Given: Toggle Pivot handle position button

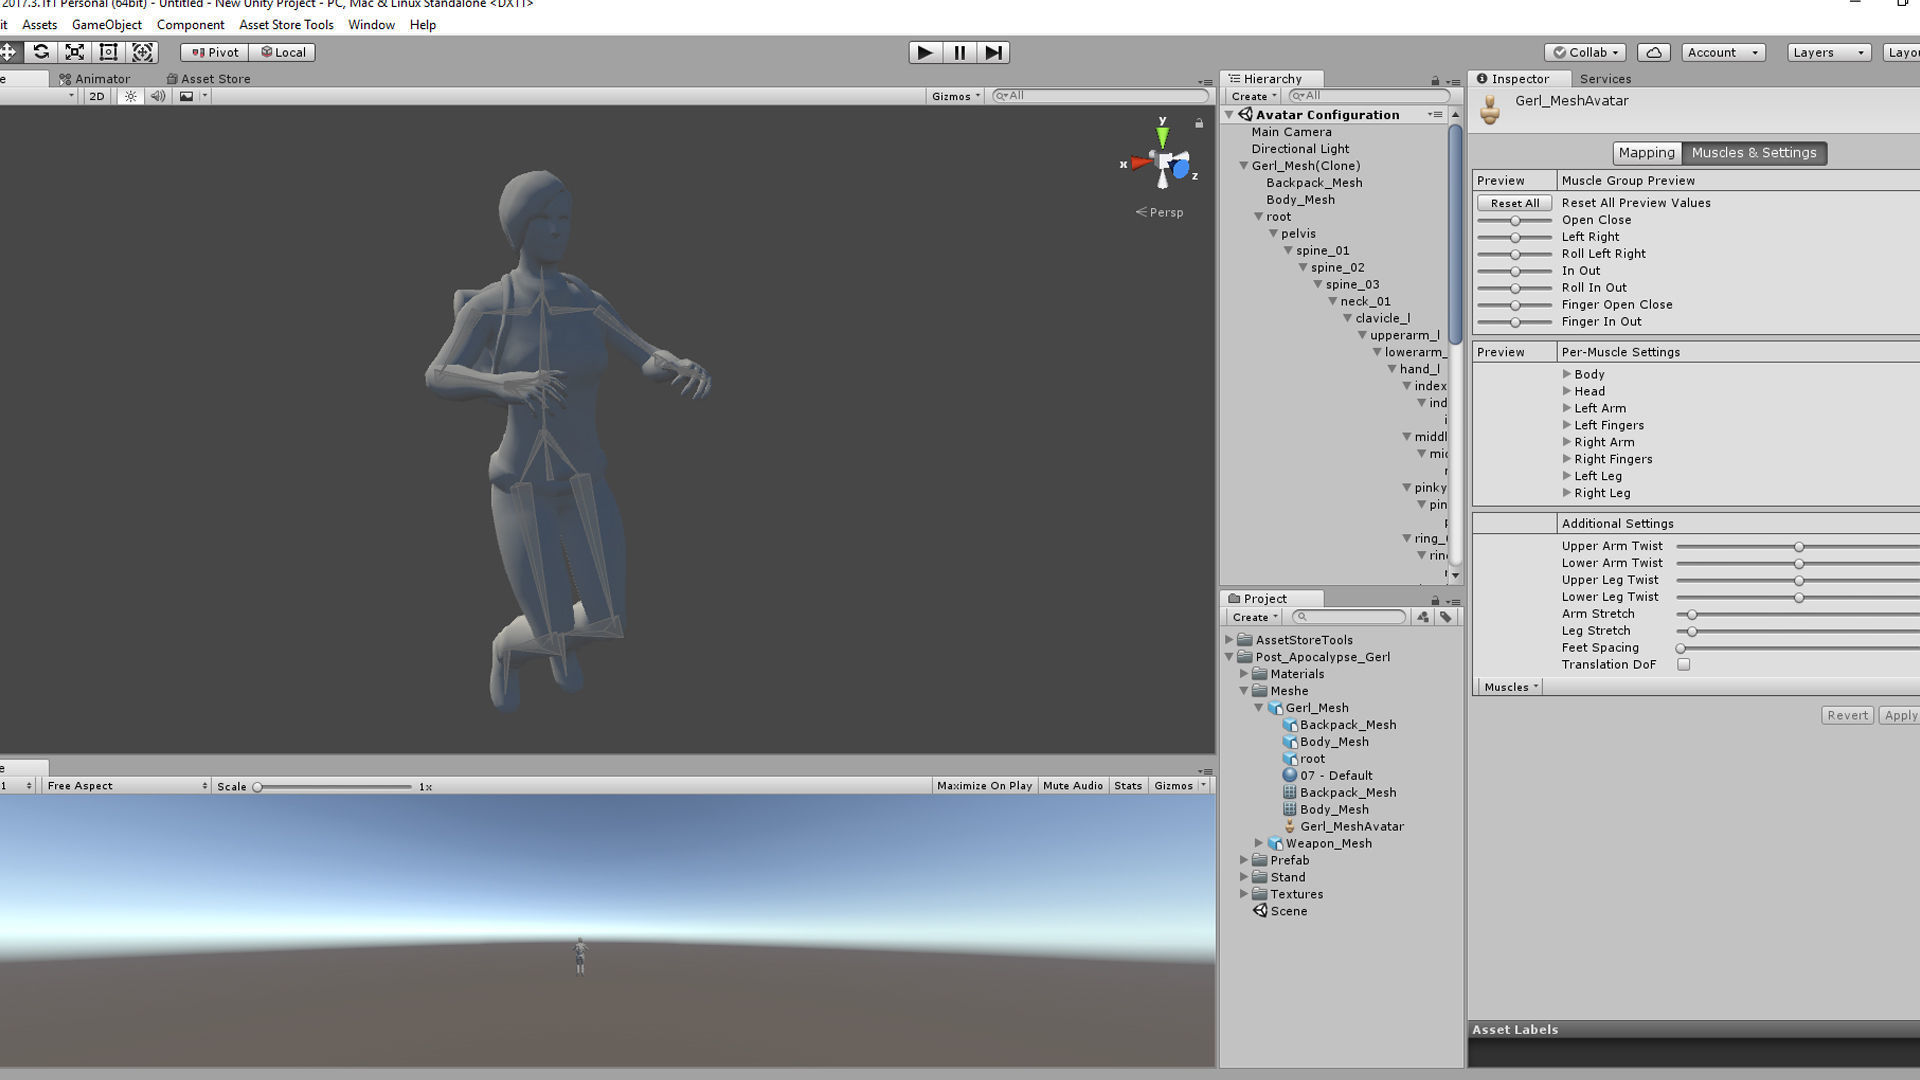Looking at the screenshot, I should (x=215, y=52).
